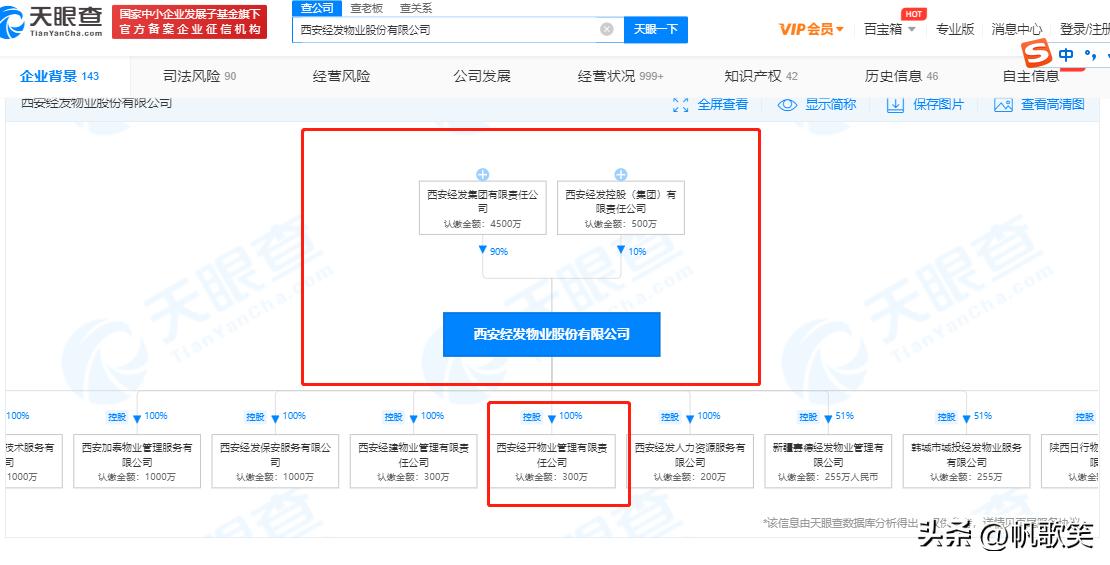Switch to the 经营风险 tab
Screen dimensions: 1110x565
click(341, 76)
